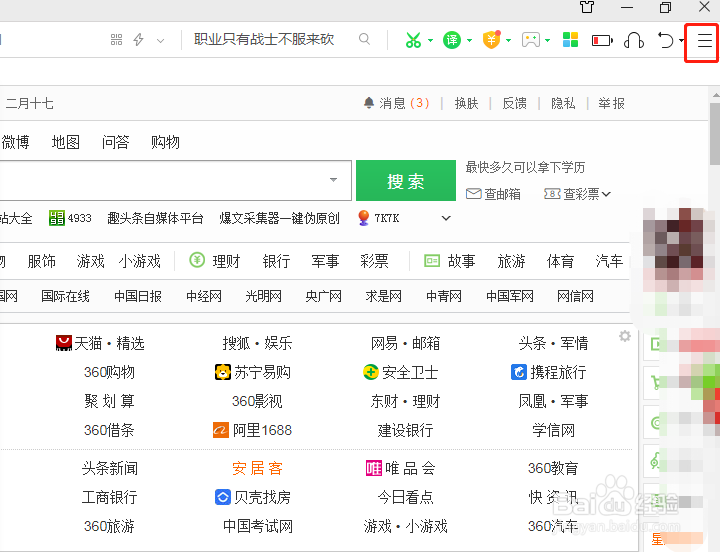Open 携程旅行 site link

549,372
